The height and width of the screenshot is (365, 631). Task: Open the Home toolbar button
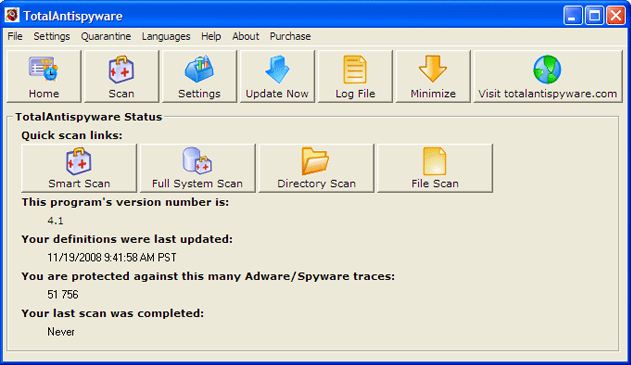click(43, 76)
